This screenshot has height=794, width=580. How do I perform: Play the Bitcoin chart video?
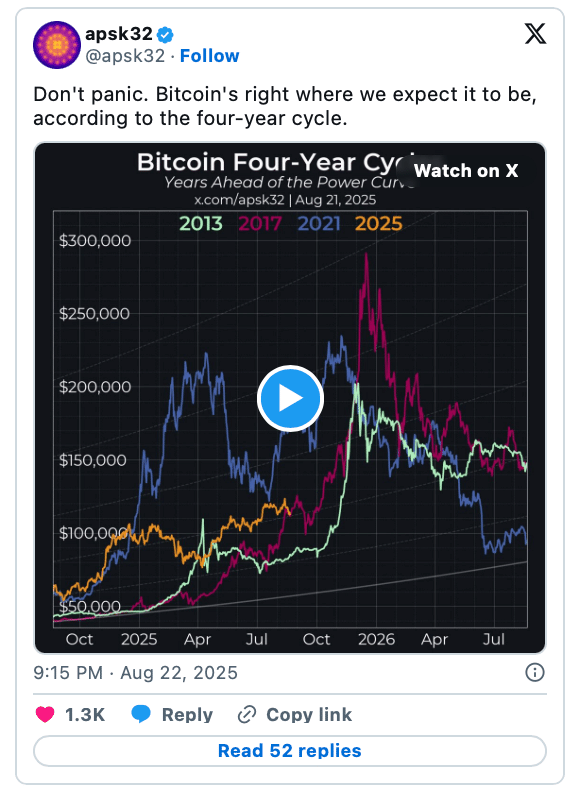point(290,398)
